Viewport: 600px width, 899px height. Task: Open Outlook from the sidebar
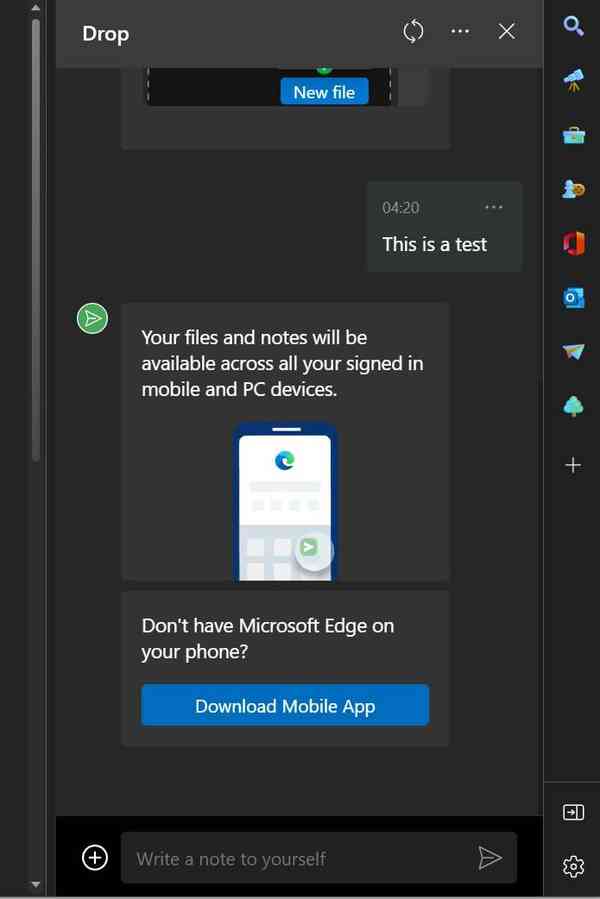(x=573, y=297)
